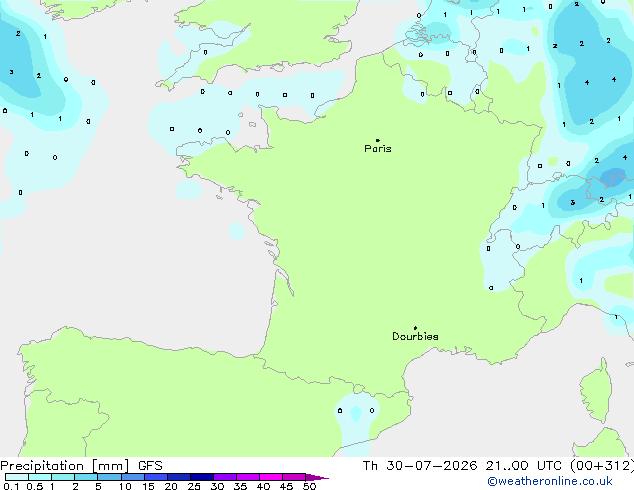Click the '(00+312)' forecast offset text
The width and height of the screenshot is (634, 490).
click(602, 466)
